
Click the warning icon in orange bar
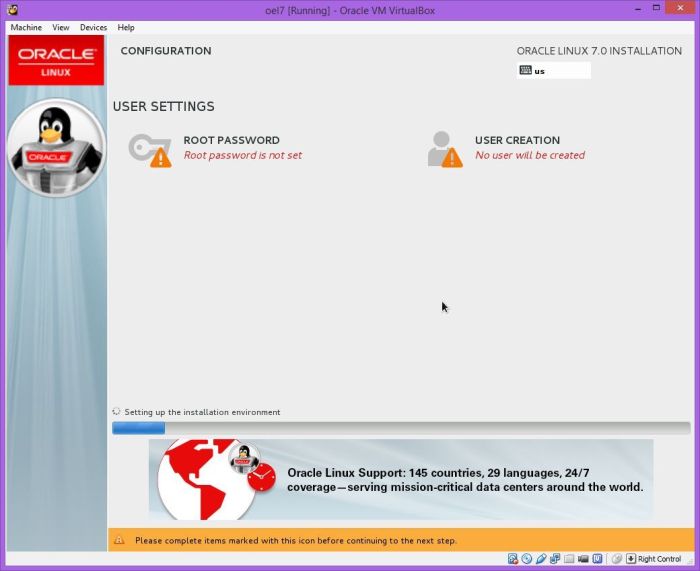point(120,540)
